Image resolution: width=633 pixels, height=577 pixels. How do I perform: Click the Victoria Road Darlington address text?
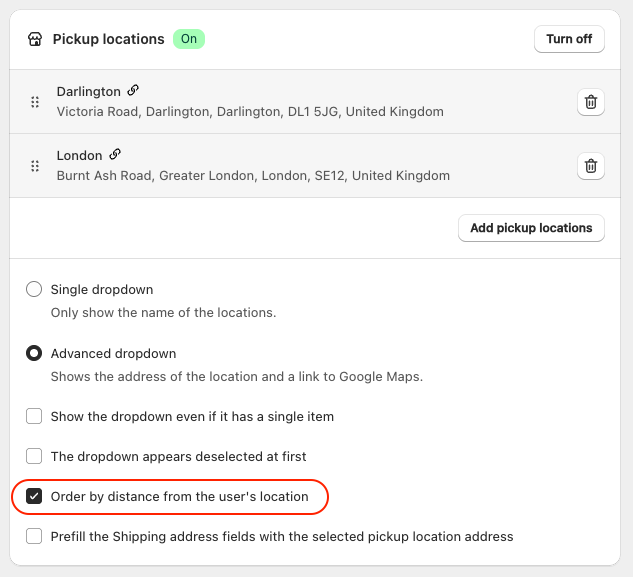click(x=250, y=112)
